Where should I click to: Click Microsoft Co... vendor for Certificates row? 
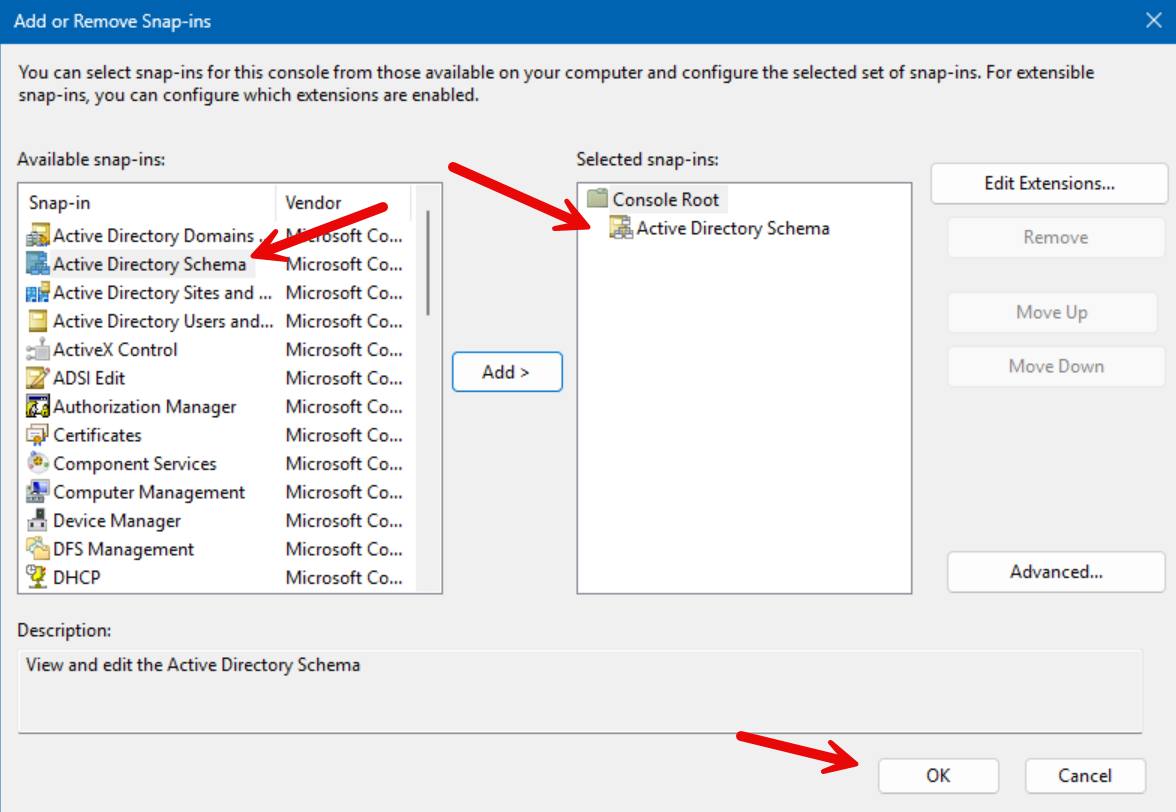344,435
